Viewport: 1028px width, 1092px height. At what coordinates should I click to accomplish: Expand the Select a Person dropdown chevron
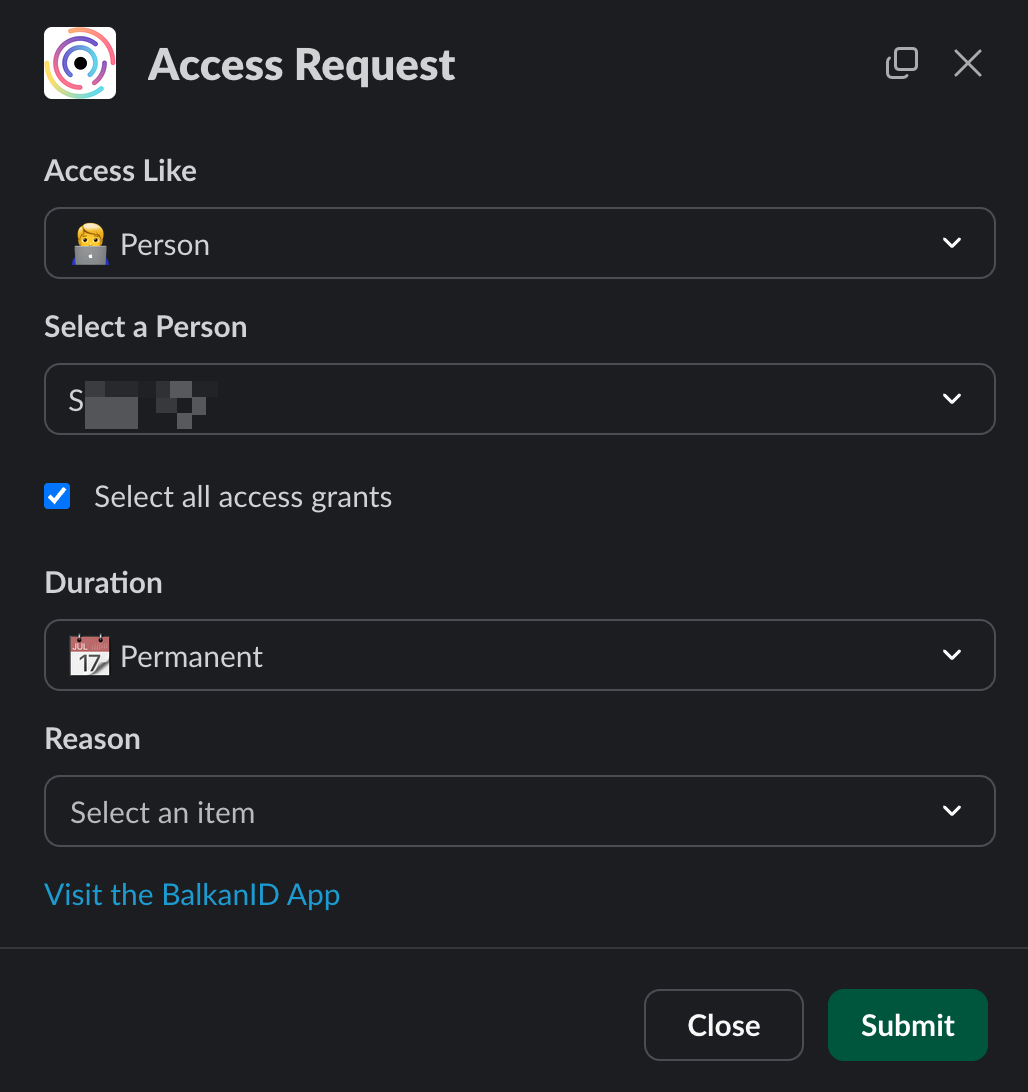(x=951, y=399)
